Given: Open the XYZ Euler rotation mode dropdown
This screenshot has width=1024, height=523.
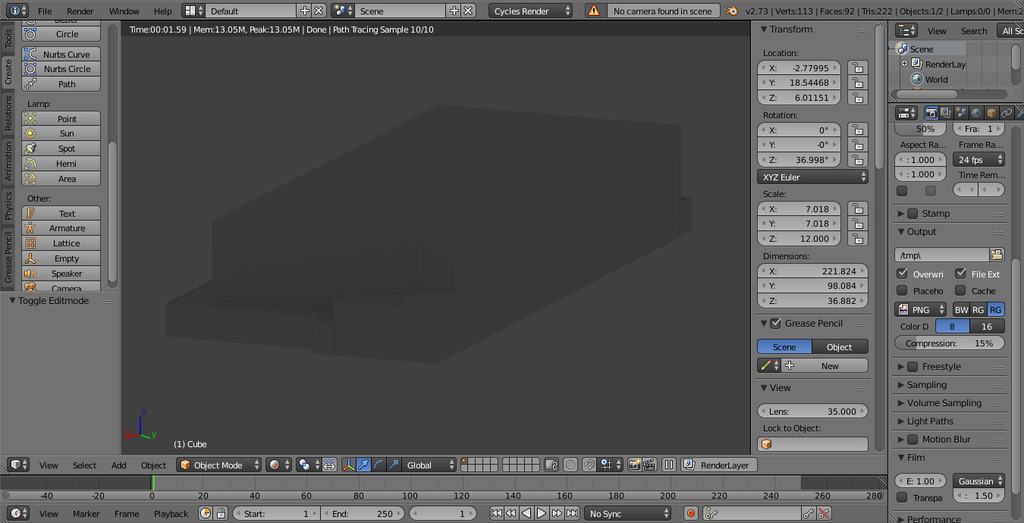Looking at the screenshot, I should click(x=813, y=177).
